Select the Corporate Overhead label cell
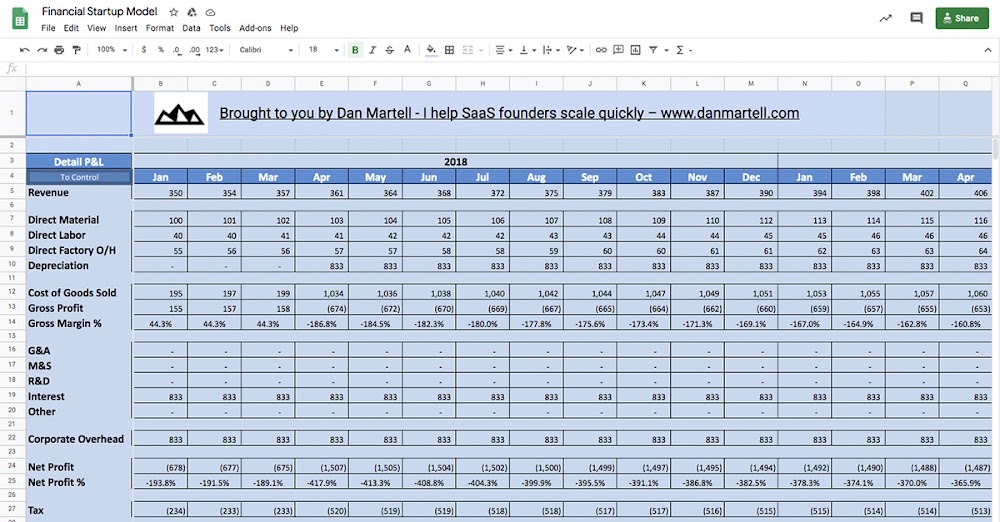 pos(79,439)
